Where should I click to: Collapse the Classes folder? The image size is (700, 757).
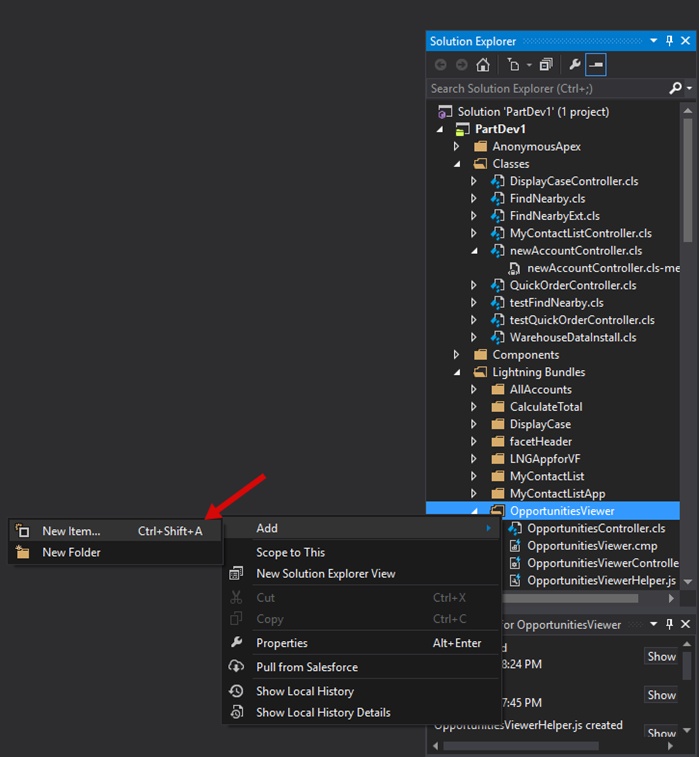pyautogui.click(x=458, y=164)
